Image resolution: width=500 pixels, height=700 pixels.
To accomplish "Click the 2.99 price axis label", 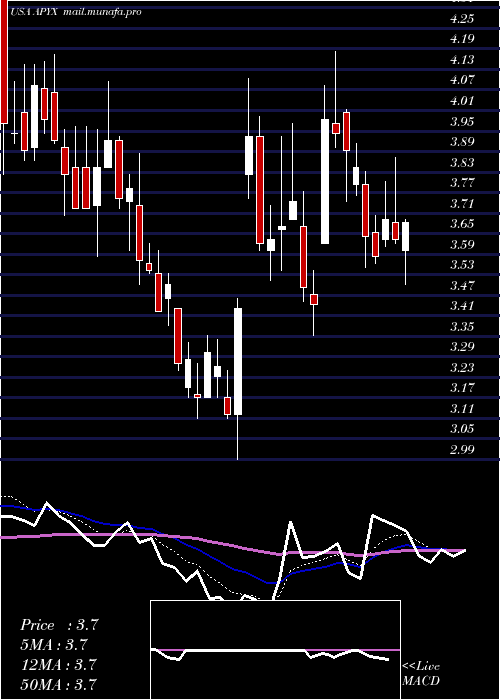I will [462, 449].
